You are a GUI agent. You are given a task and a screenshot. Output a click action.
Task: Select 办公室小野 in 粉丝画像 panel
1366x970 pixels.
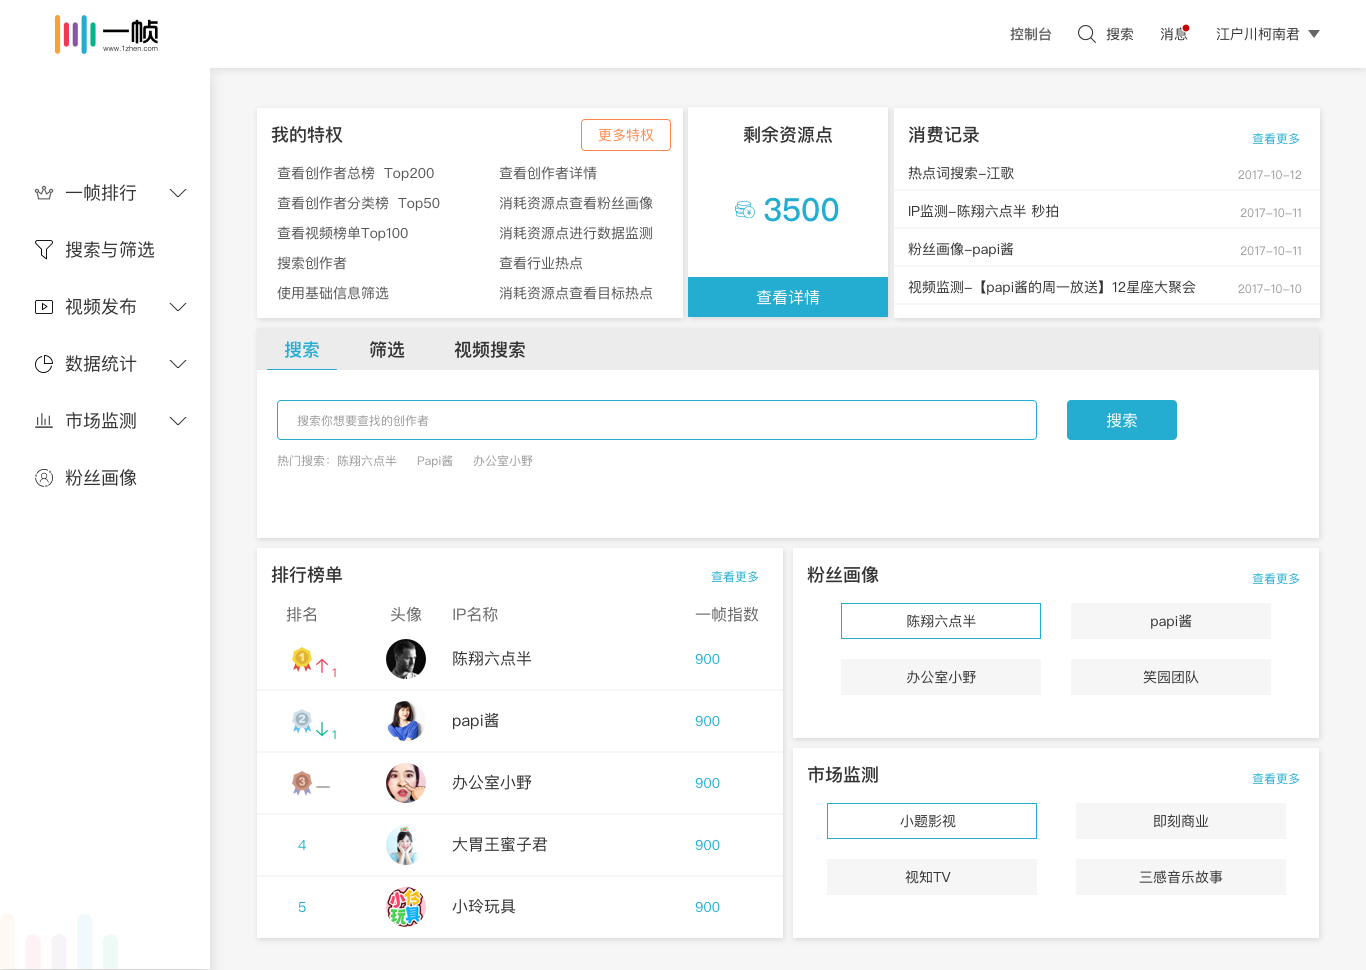pyautogui.click(x=940, y=677)
